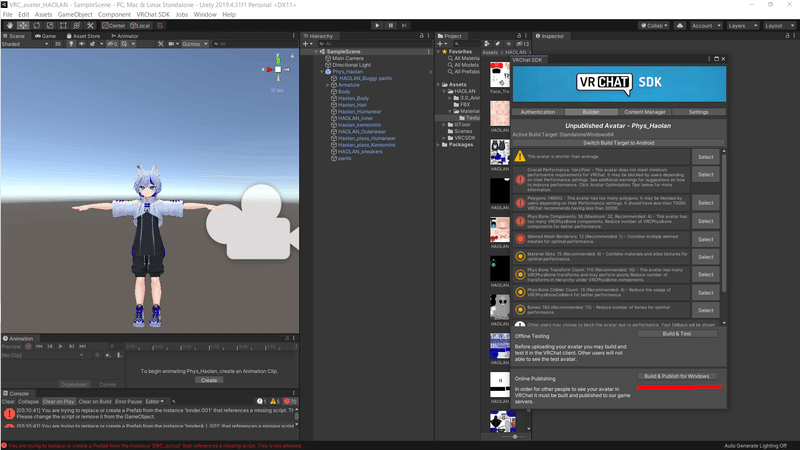
Task: Open the Account dropdown
Action: 706,26
